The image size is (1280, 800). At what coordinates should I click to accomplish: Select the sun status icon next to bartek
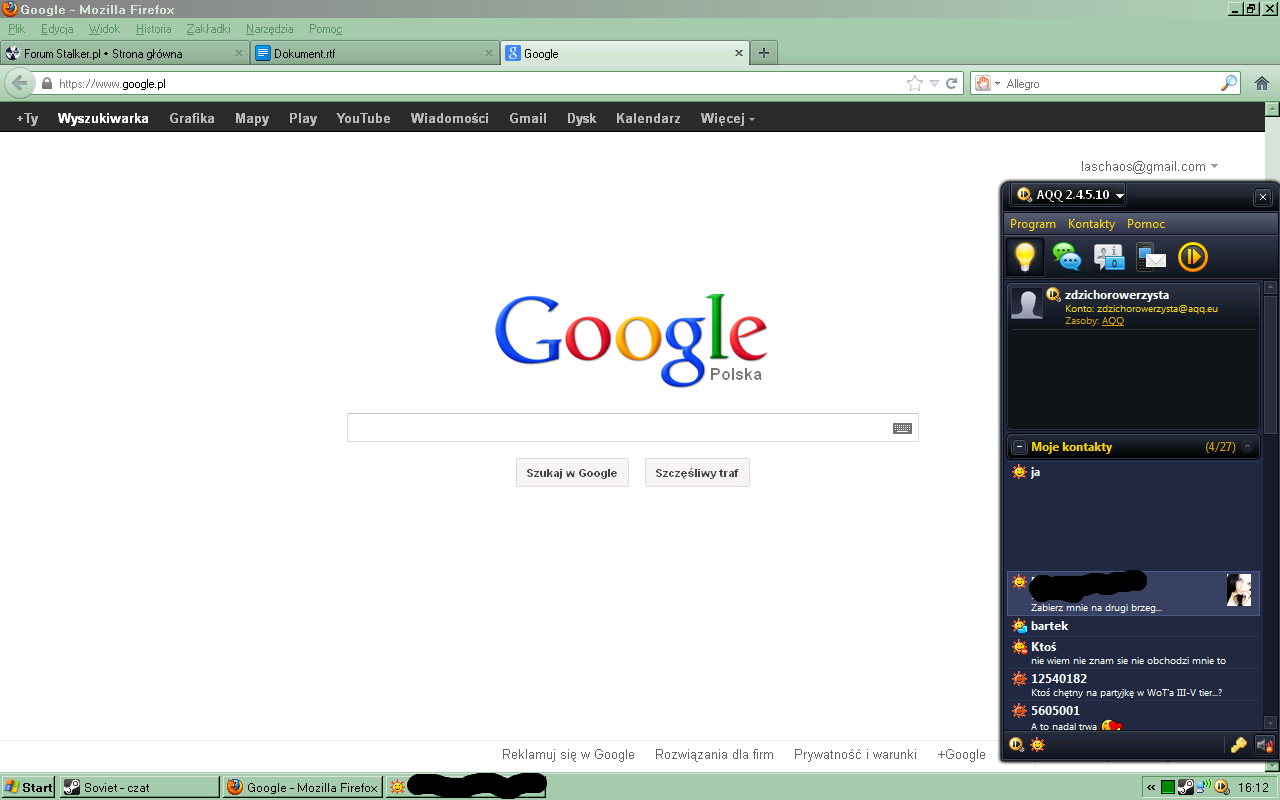point(1019,626)
